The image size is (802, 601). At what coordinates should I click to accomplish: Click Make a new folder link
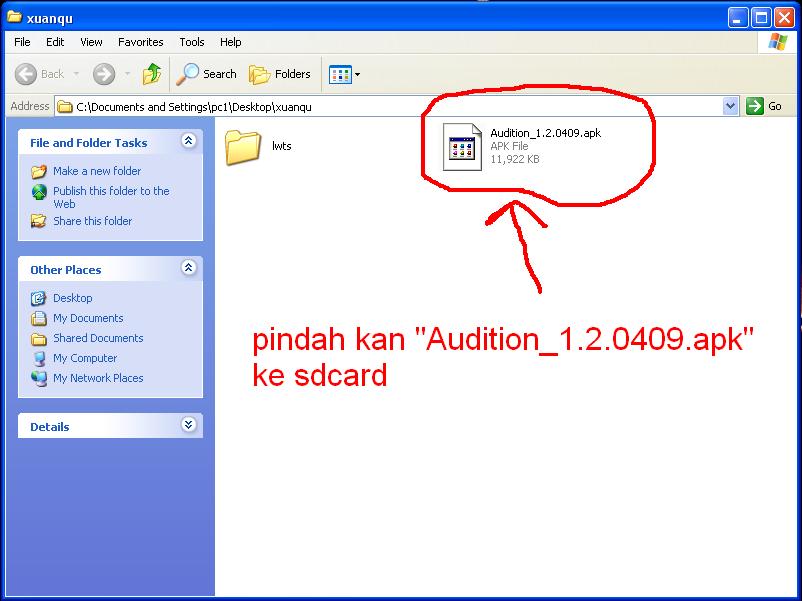pyautogui.click(x=97, y=171)
